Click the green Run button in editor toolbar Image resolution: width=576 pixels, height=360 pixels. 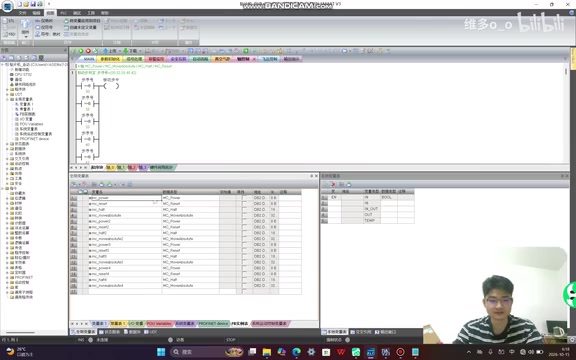(x=81, y=51)
